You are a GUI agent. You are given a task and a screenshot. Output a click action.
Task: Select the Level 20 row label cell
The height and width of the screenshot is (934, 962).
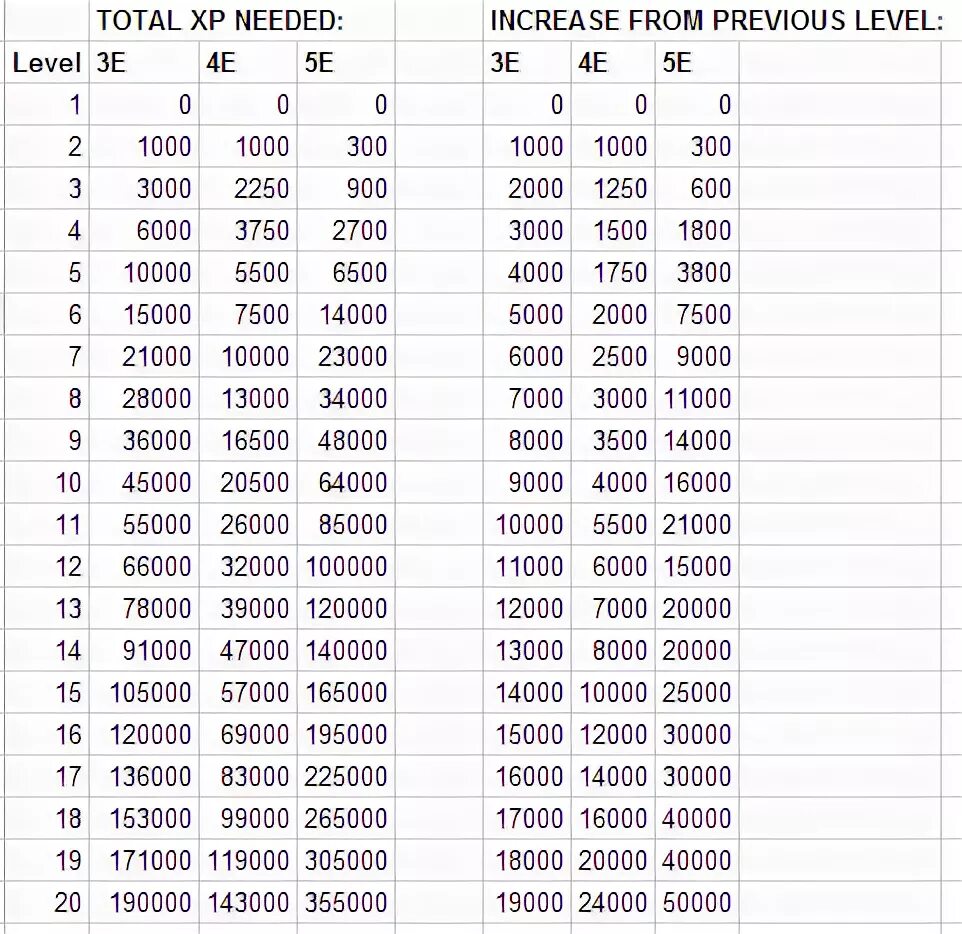click(x=47, y=902)
